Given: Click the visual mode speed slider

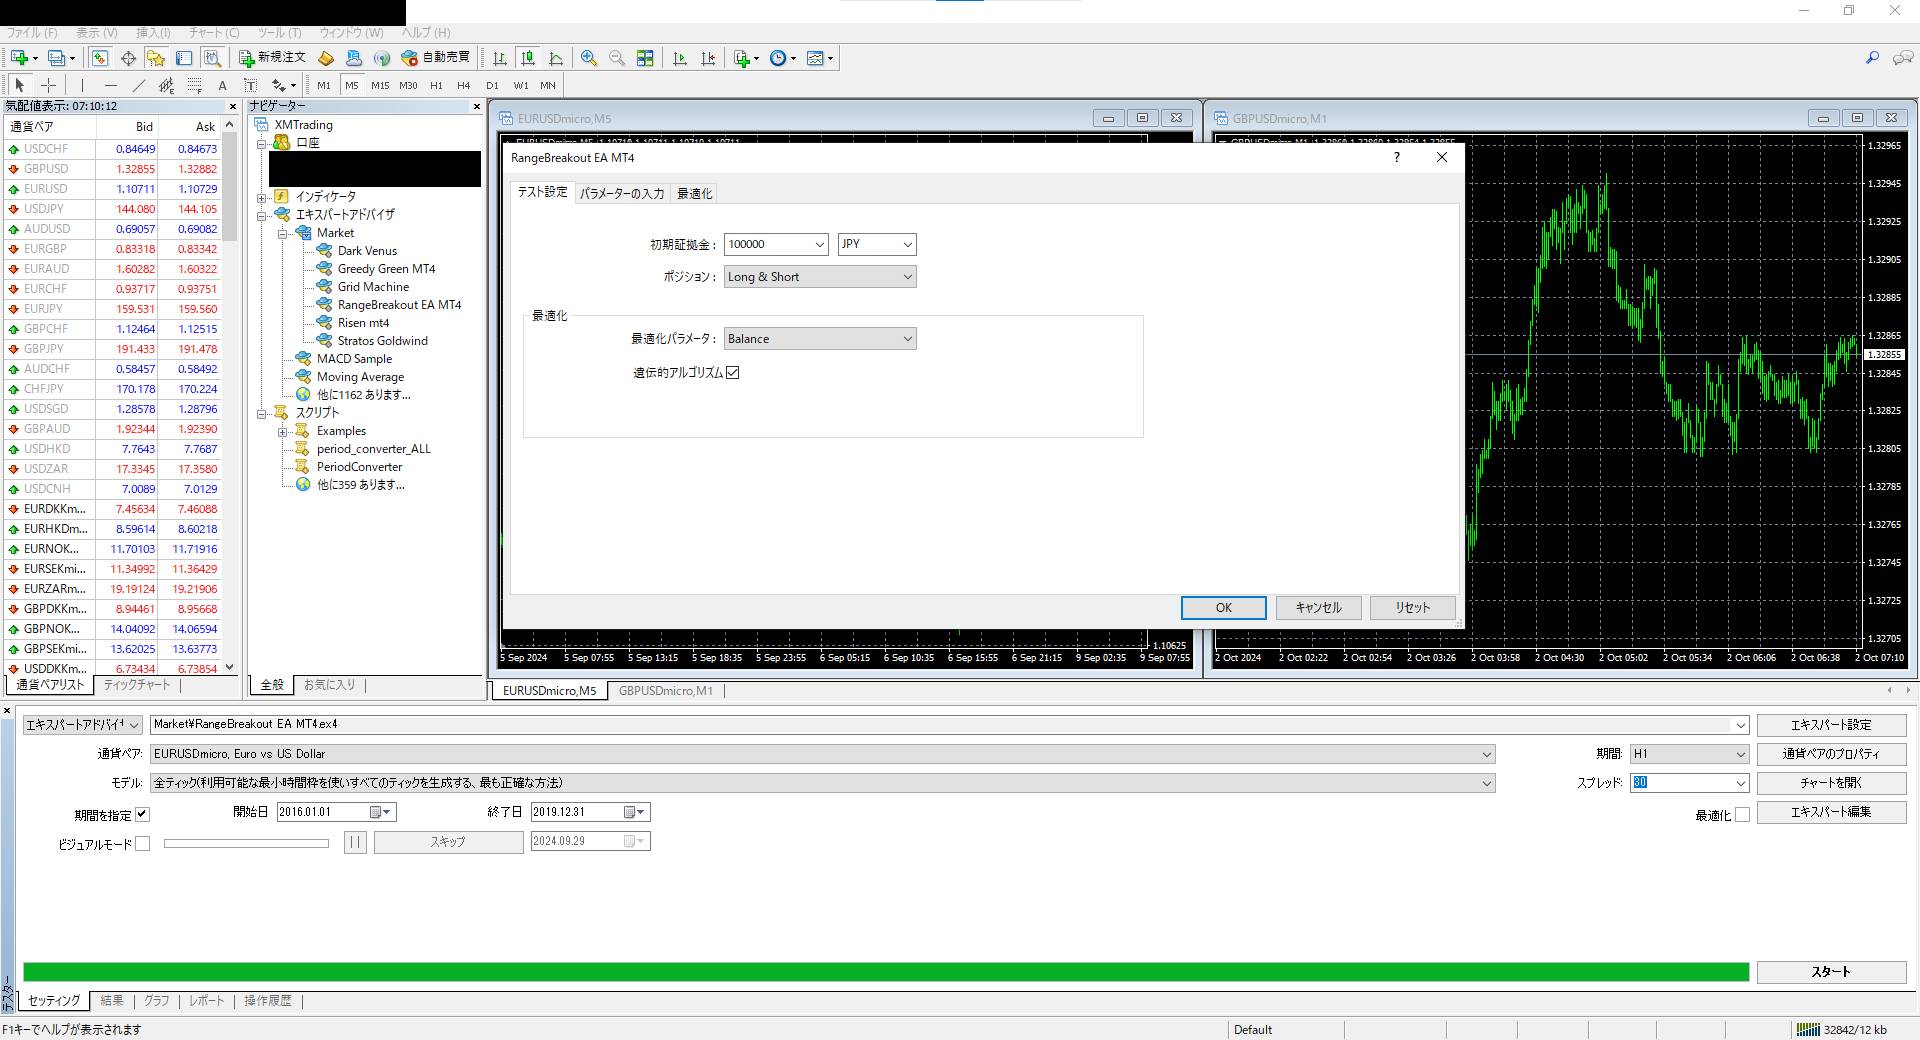Looking at the screenshot, I should coord(246,843).
